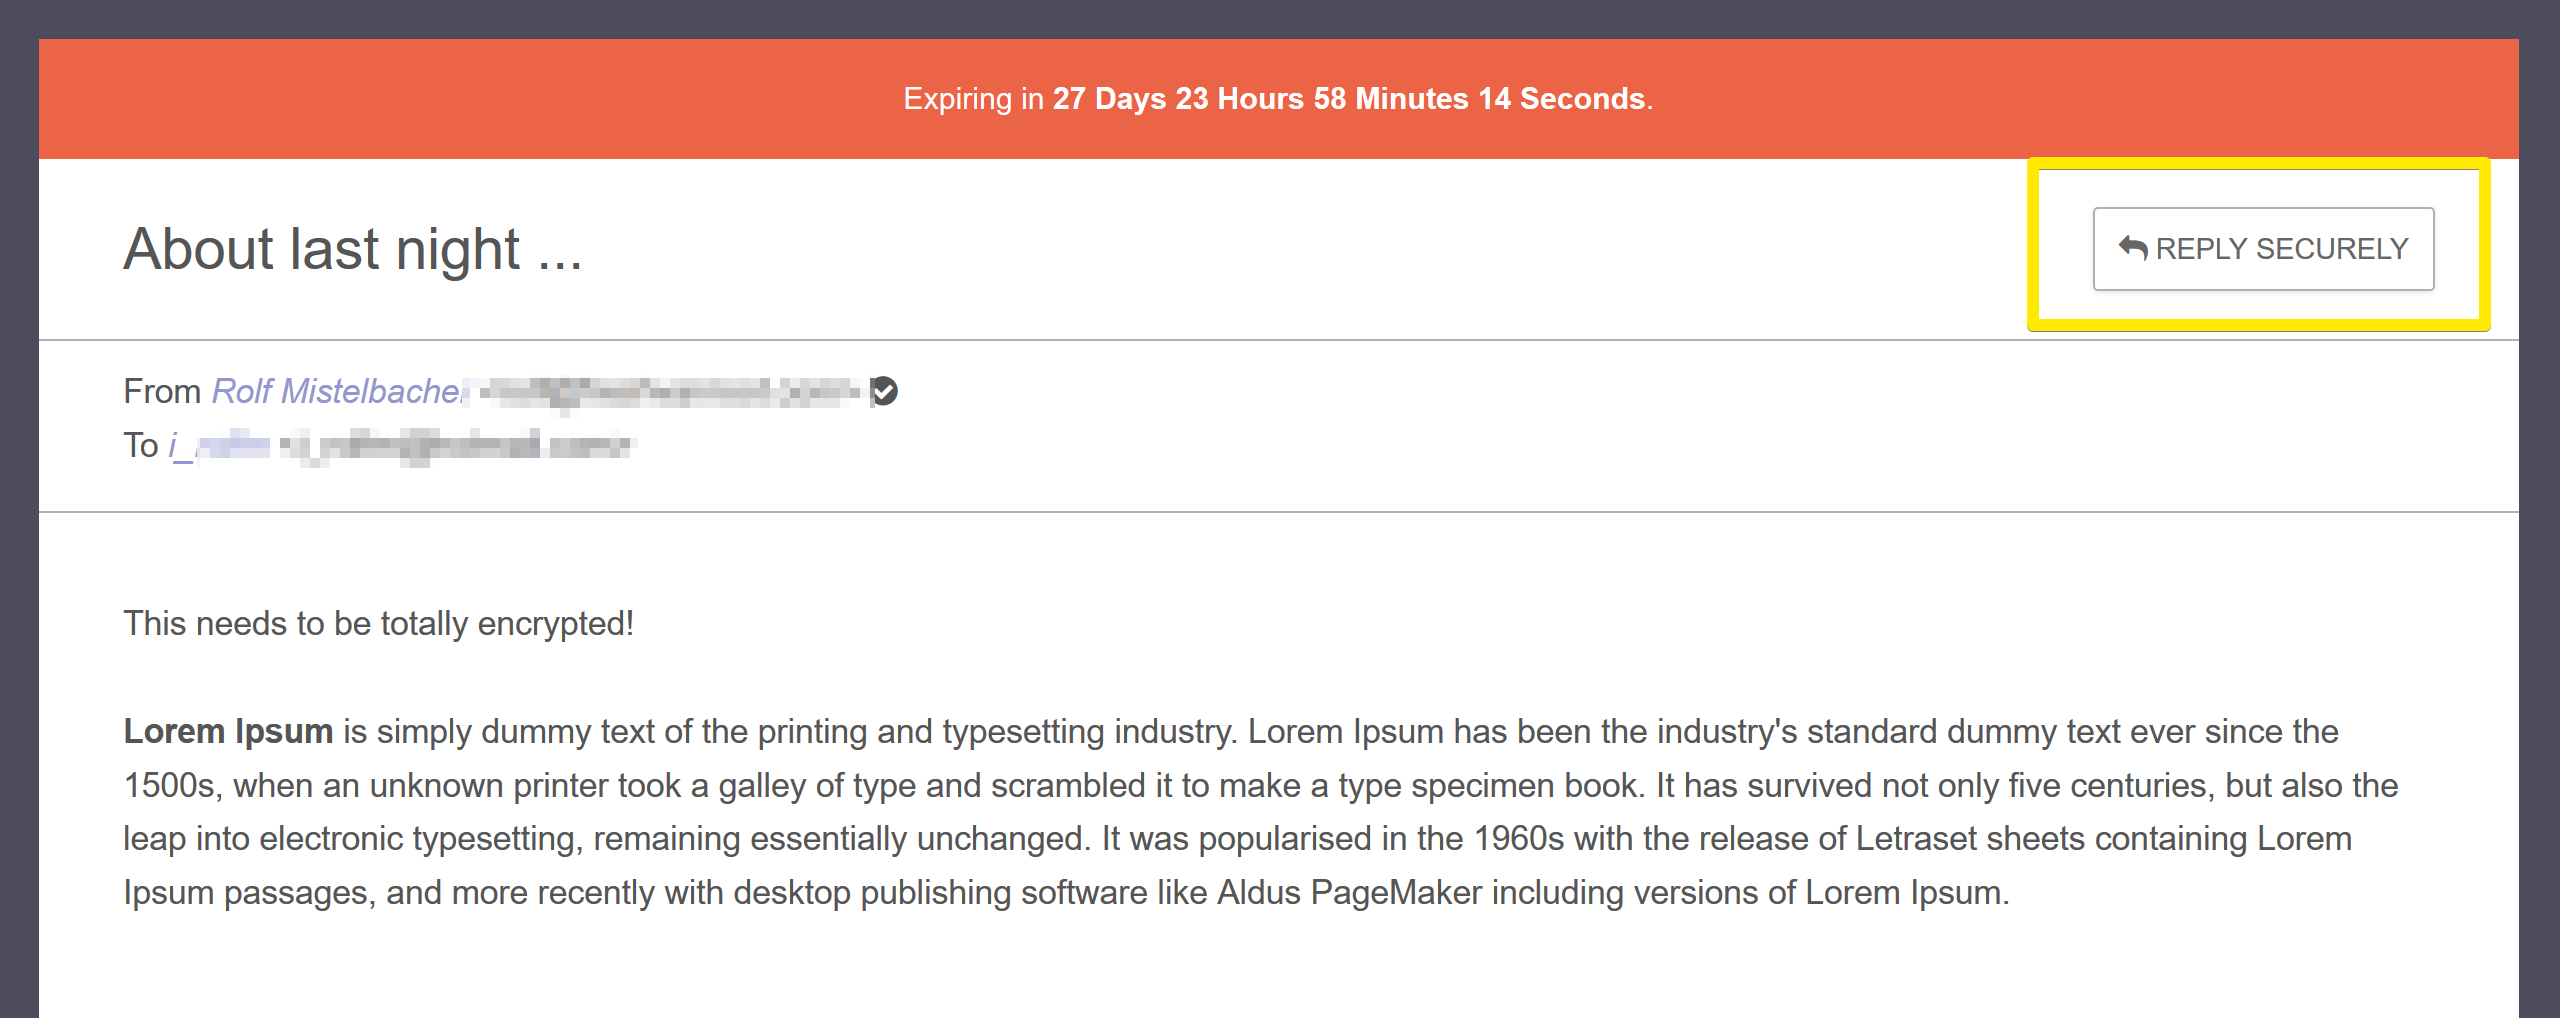This screenshot has height=1018, width=2560.
Task: Click the line "This needs to be totally encrypted!"
Action: click(x=378, y=623)
